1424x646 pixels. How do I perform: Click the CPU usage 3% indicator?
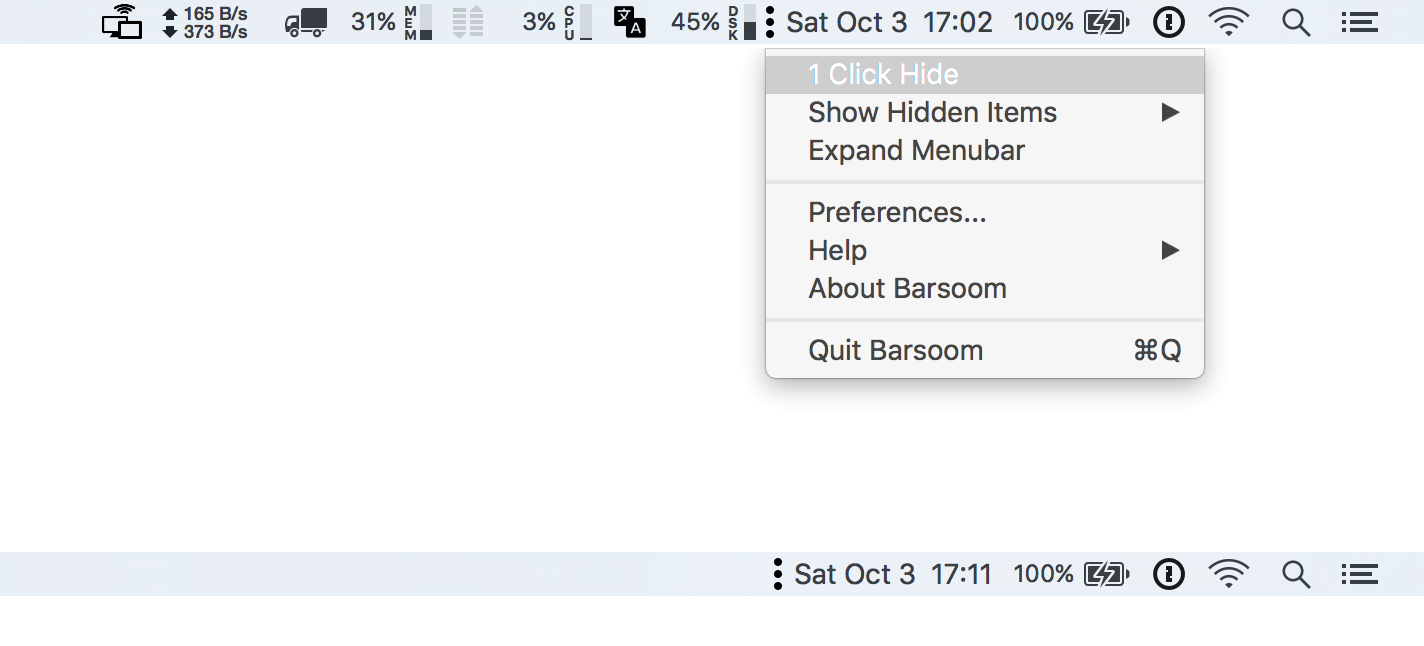556,22
